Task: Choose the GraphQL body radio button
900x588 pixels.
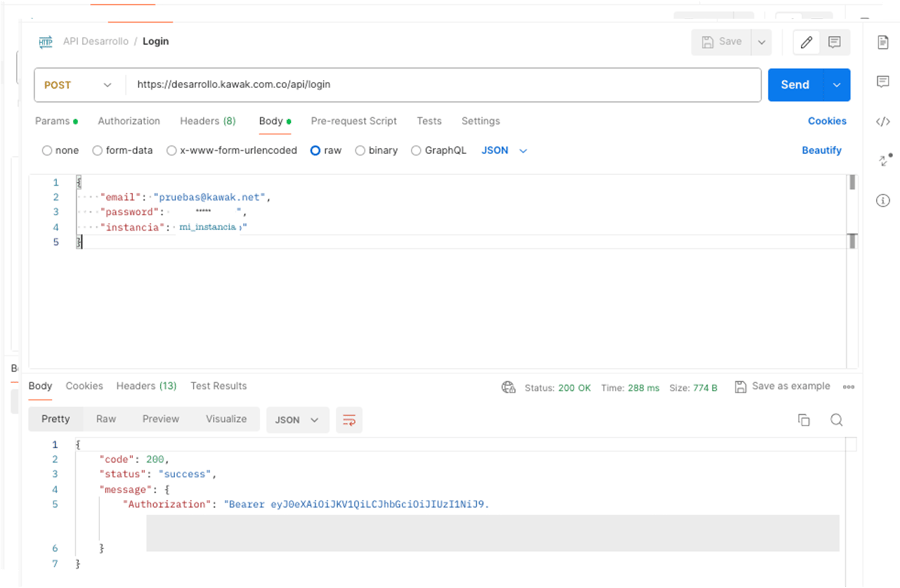Action: pos(416,151)
